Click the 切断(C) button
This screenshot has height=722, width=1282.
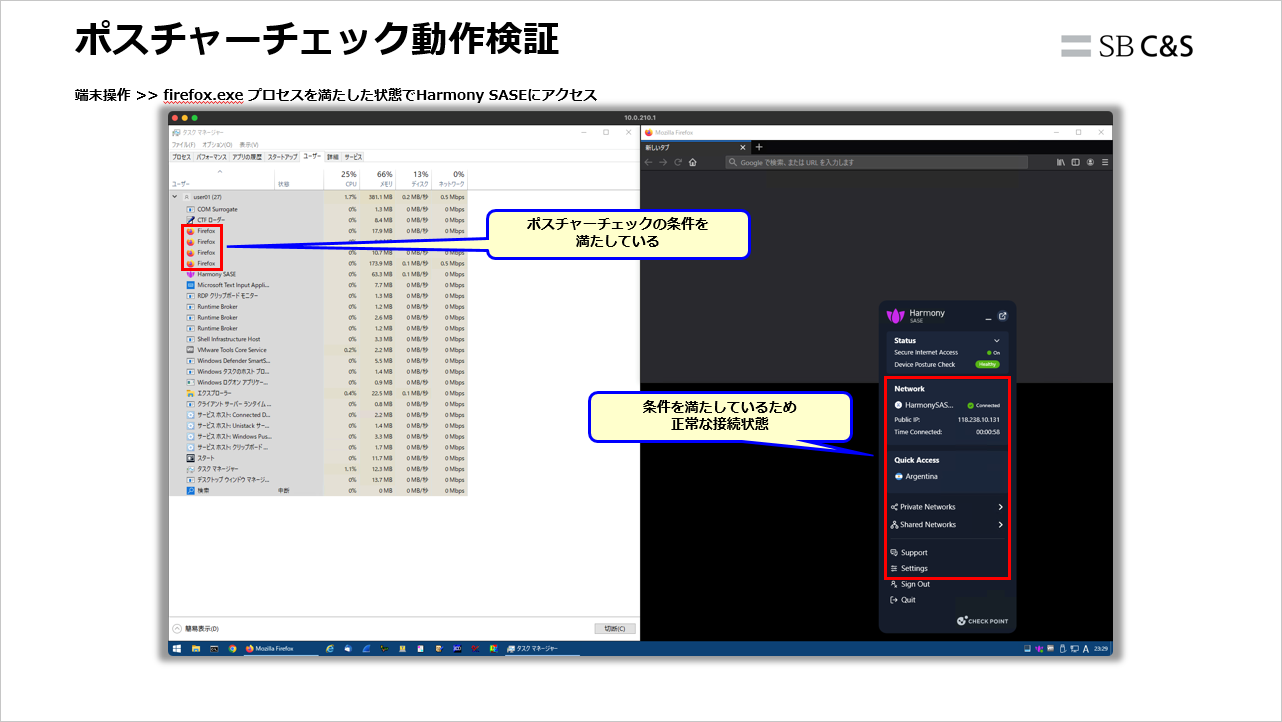[615, 629]
